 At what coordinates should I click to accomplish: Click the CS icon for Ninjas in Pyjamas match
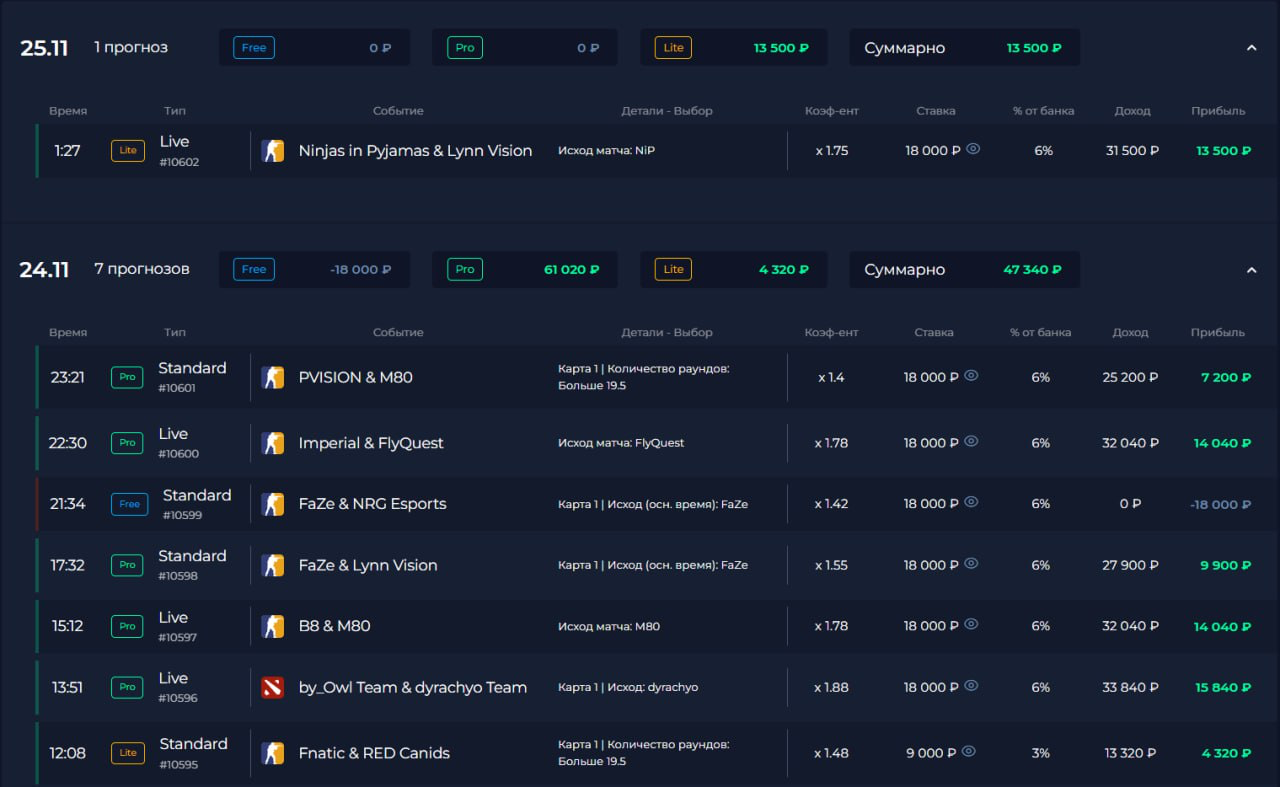pyautogui.click(x=272, y=151)
